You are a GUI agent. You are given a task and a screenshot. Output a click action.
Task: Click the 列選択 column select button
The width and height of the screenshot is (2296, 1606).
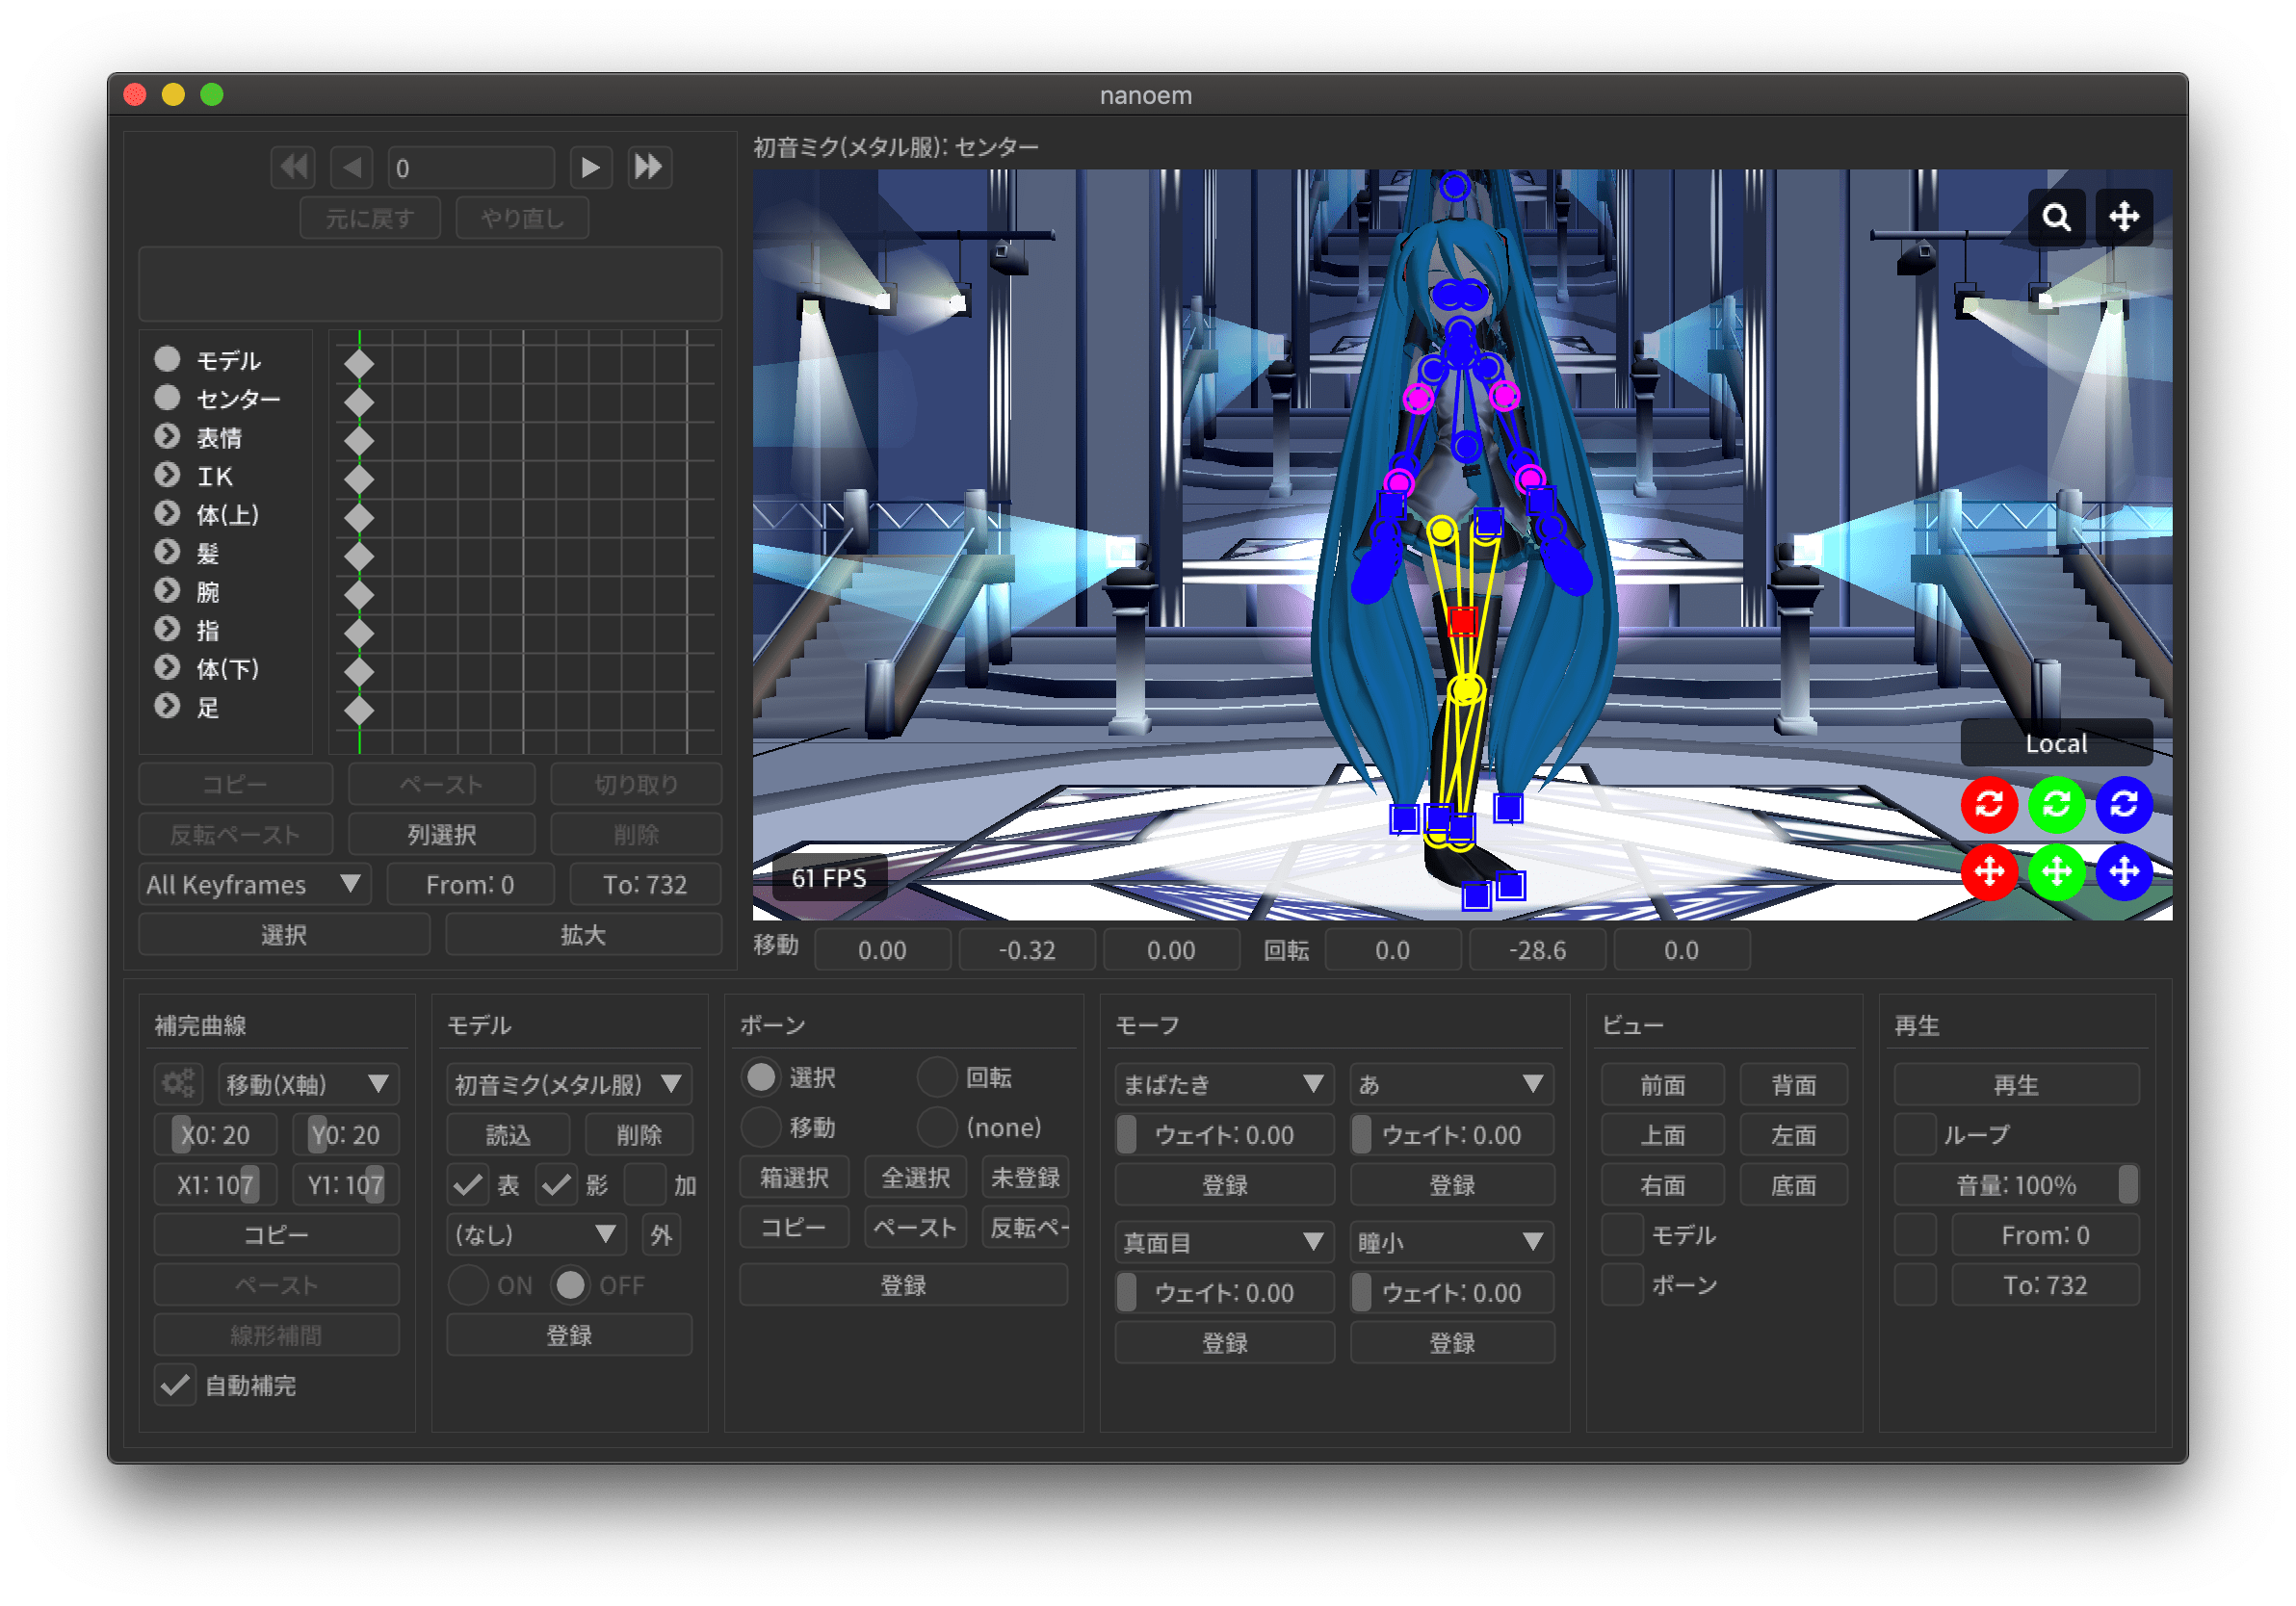tap(441, 834)
